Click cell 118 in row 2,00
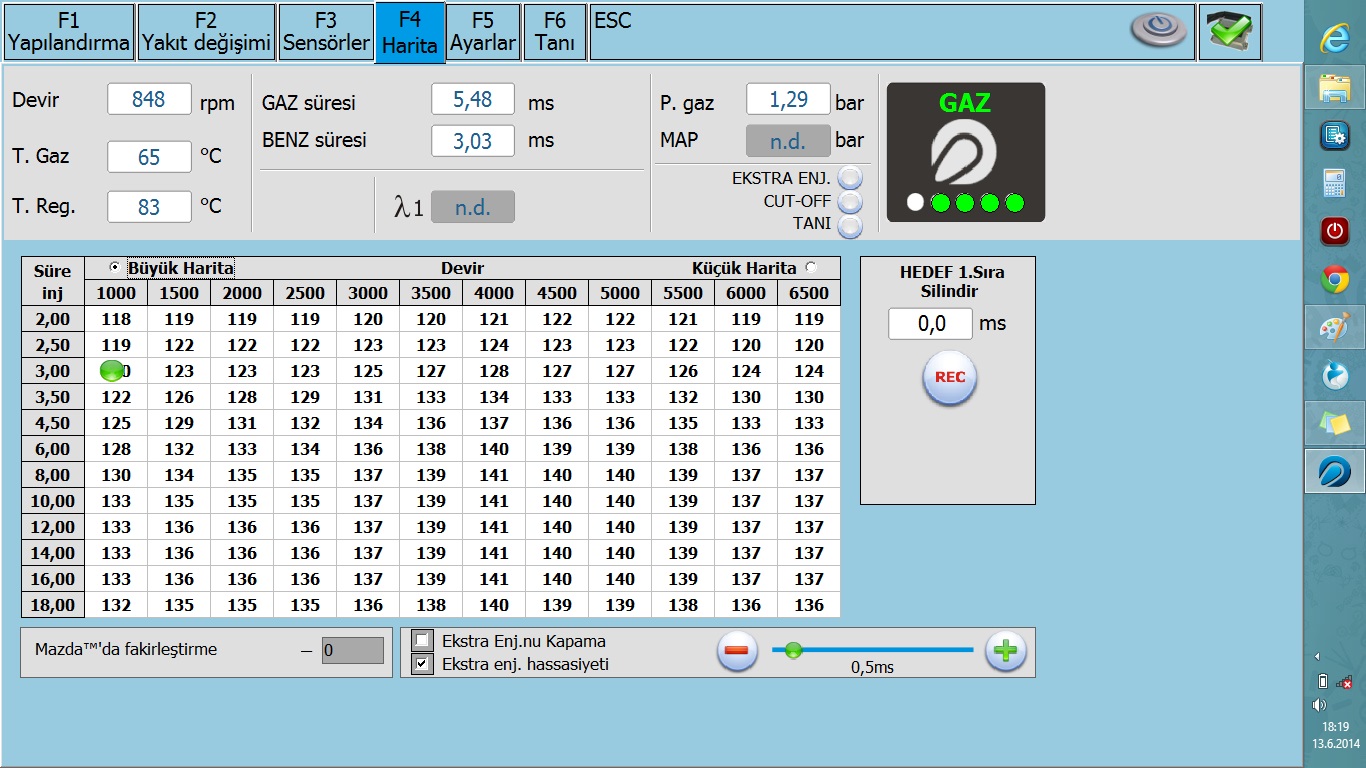 (116, 319)
